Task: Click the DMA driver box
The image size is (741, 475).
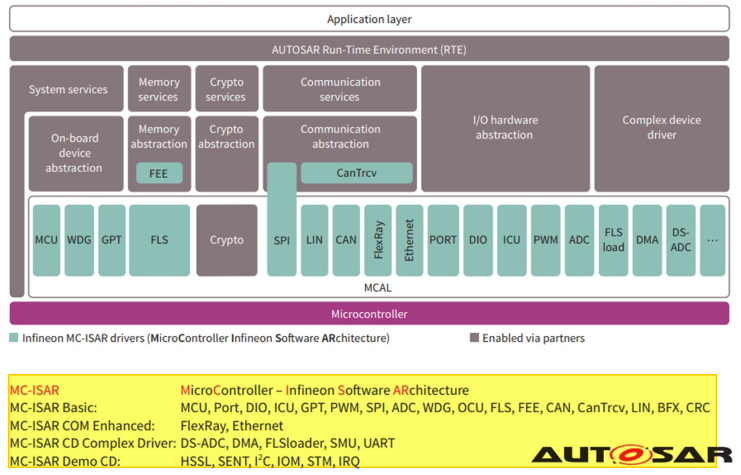Action: tap(647, 240)
